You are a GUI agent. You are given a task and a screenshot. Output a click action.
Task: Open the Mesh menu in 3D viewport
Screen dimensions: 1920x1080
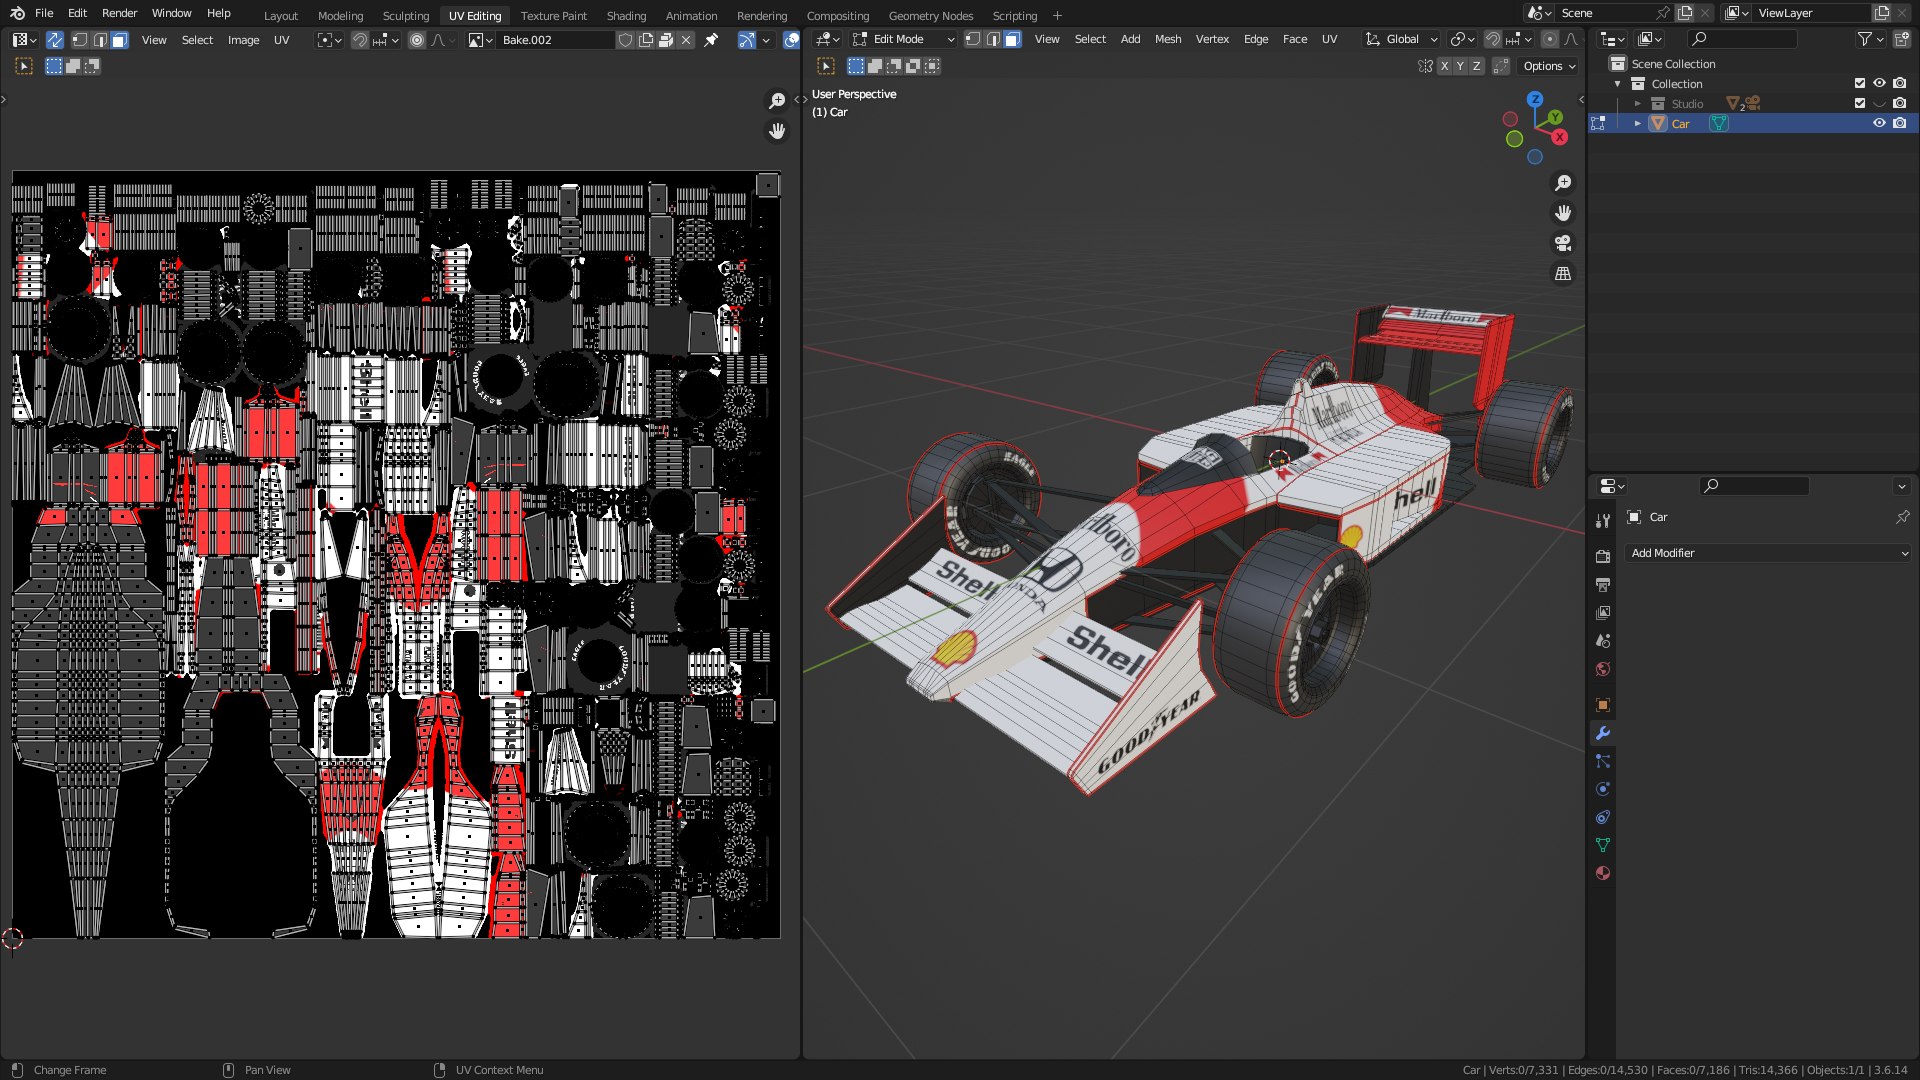point(1167,39)
